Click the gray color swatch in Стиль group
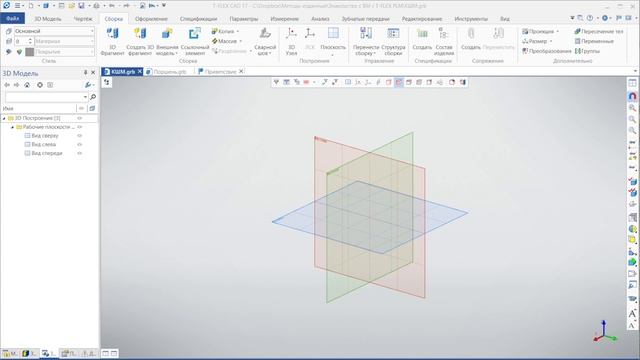Screen dimensions: 640x360 [x=29, y=52]
